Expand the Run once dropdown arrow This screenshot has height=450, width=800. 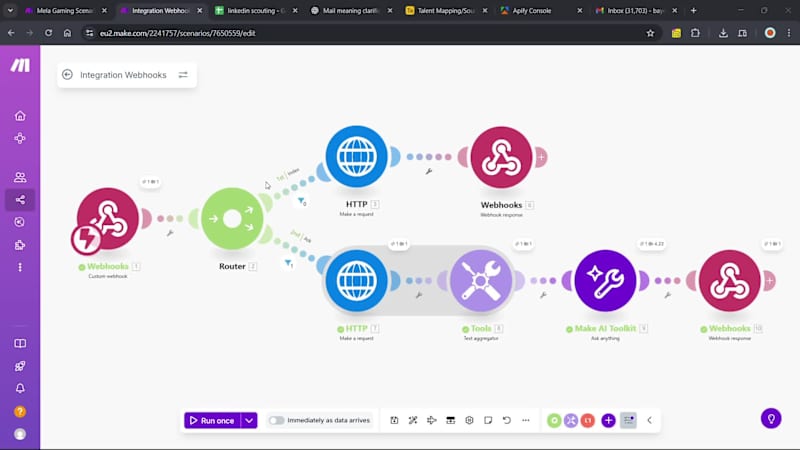[249, 420]
